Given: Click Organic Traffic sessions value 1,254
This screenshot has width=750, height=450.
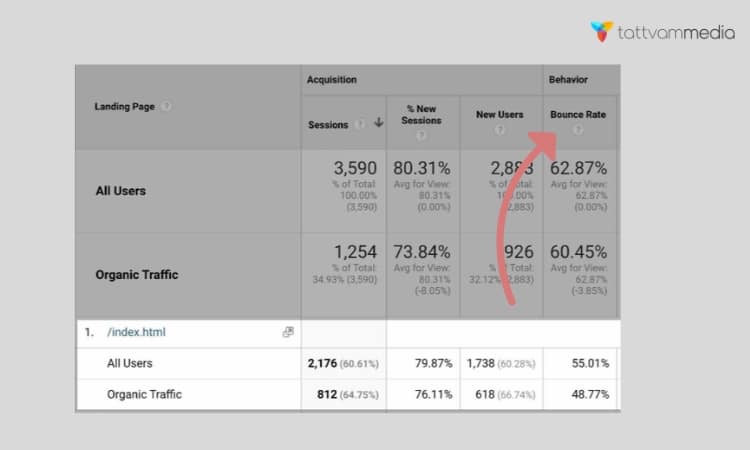Looking at the screenshot, I should click(355, 252).
